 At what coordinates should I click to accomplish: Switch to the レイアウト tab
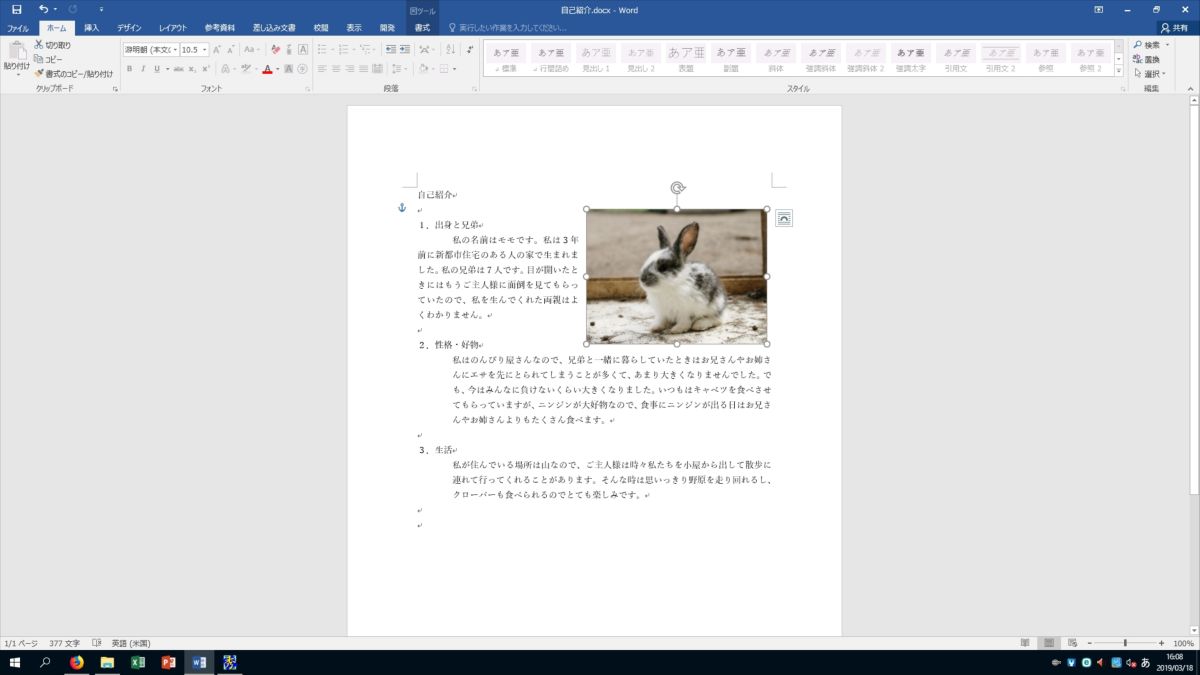[173, 28]
